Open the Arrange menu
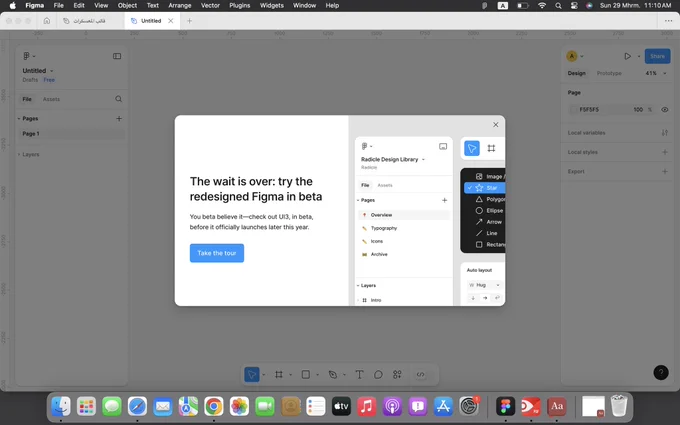Viewport: 680px width, 425px height. pyautogui.click(x=180, y=6)
